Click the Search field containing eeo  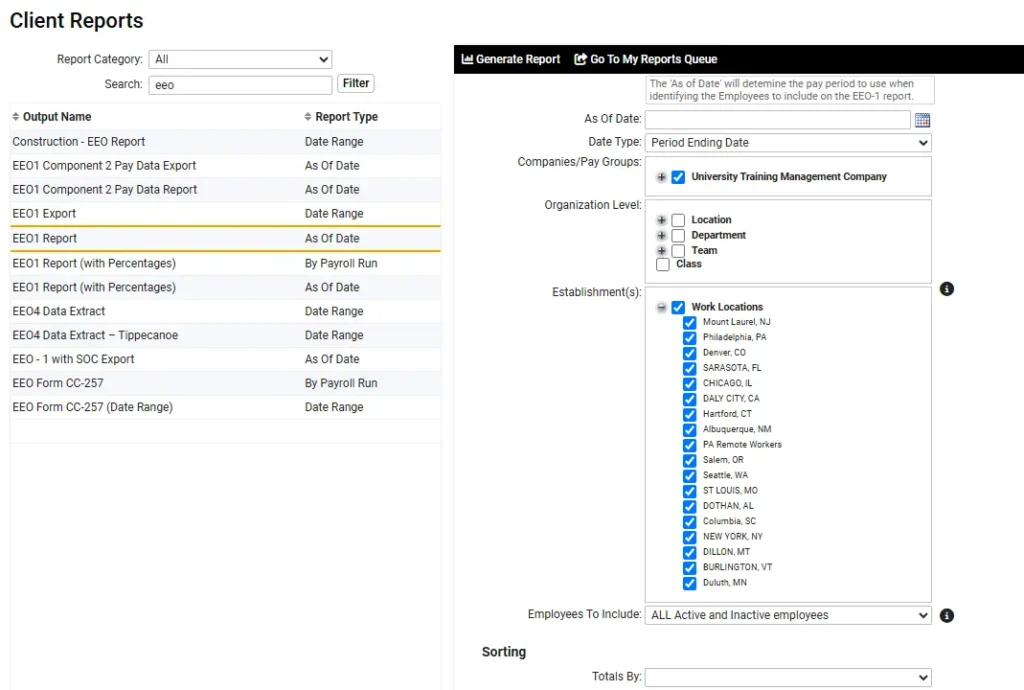coord(240,85)
